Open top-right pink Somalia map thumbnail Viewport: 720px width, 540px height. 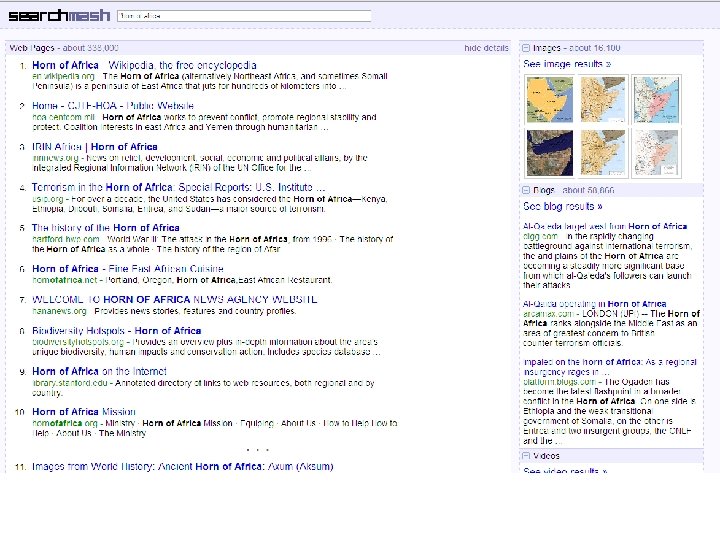point(656,99)
